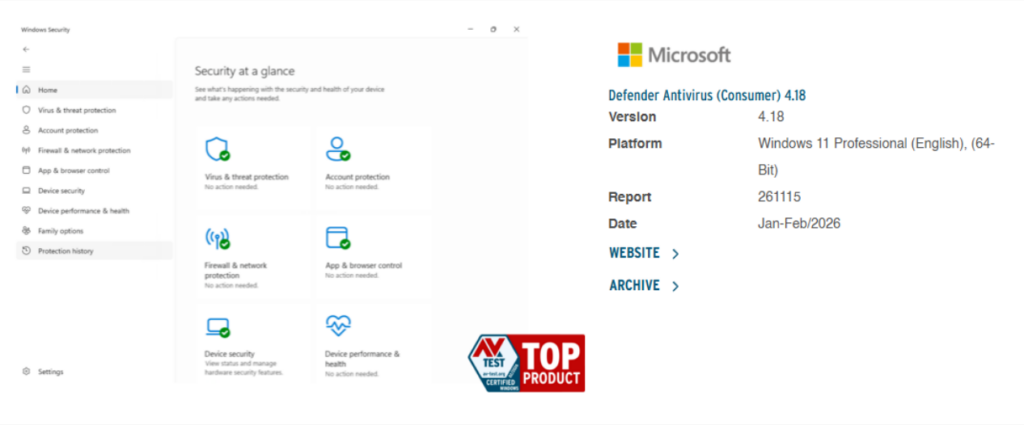The image size is (1024, 425).
Task: Click the AV-TEST Top Product badge
Action: click(x=526, y=363)
